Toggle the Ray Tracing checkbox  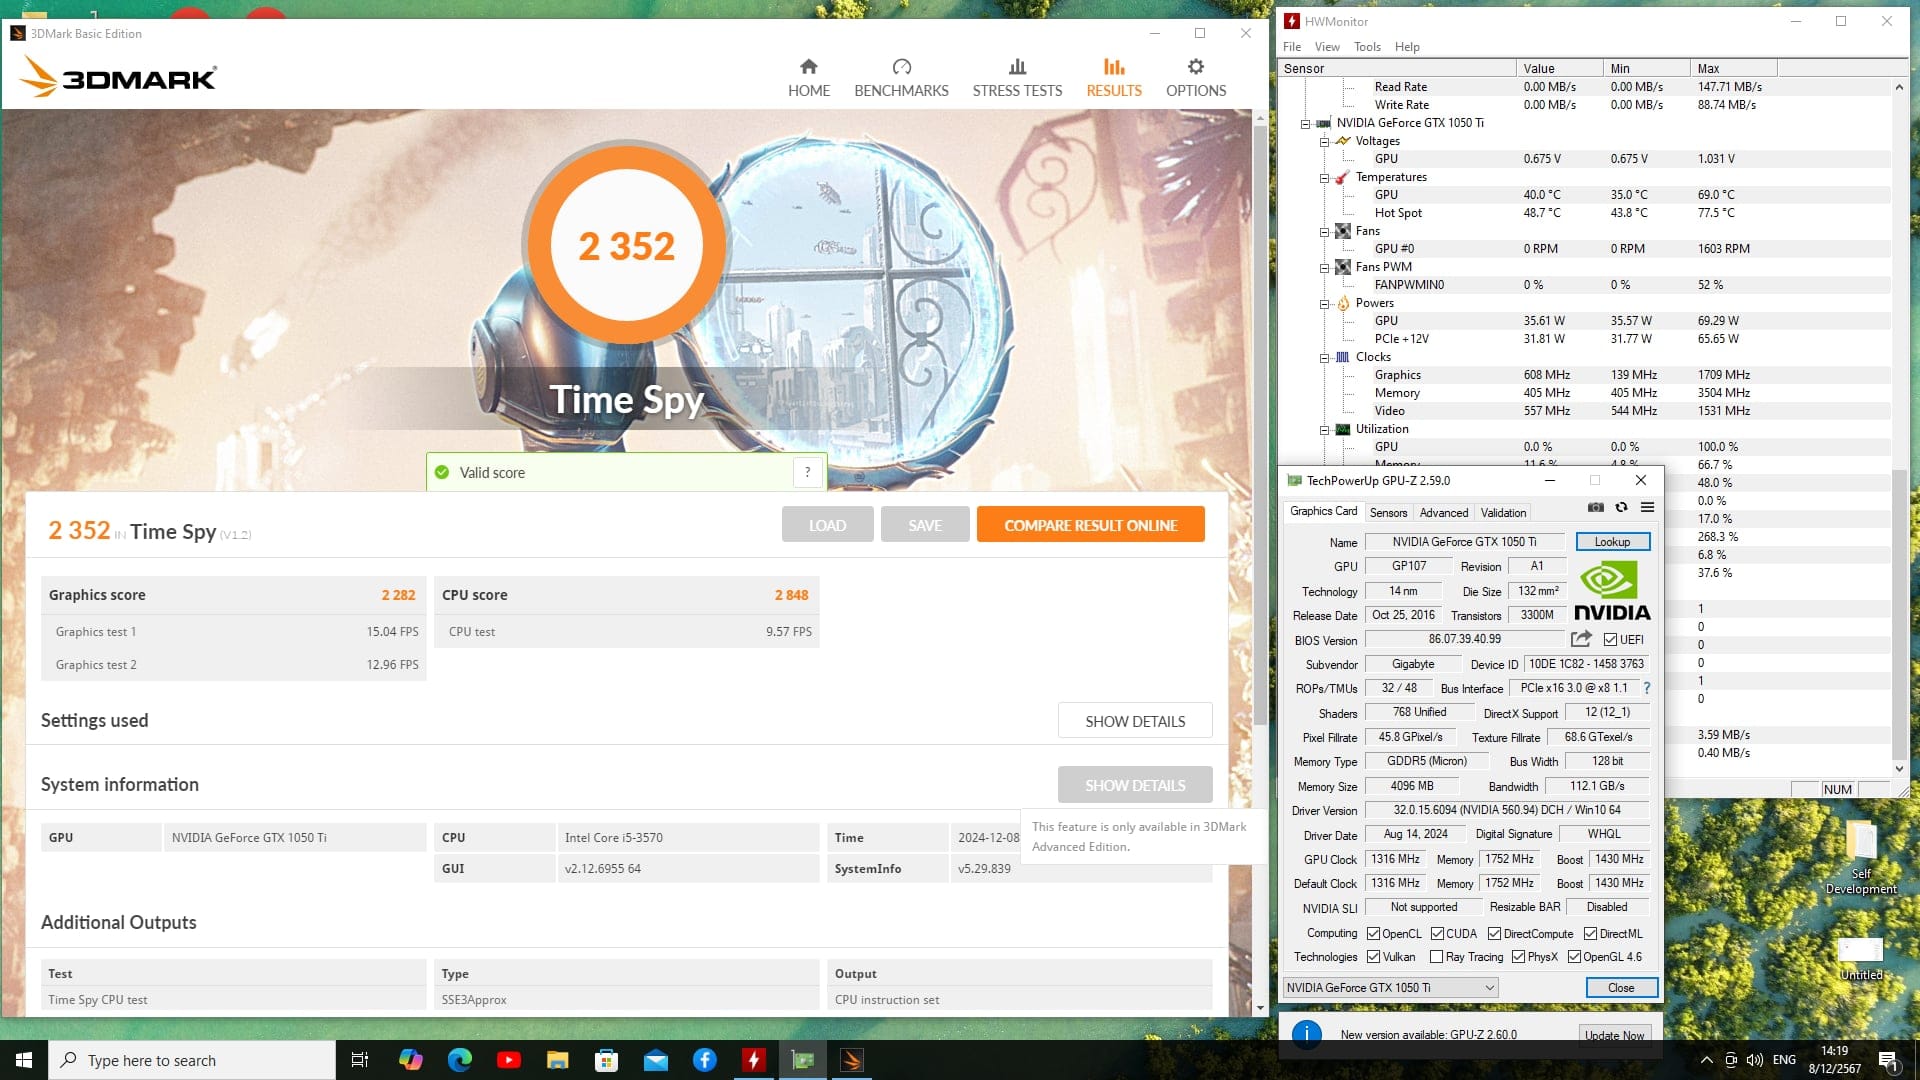[x=1436, y=957]
